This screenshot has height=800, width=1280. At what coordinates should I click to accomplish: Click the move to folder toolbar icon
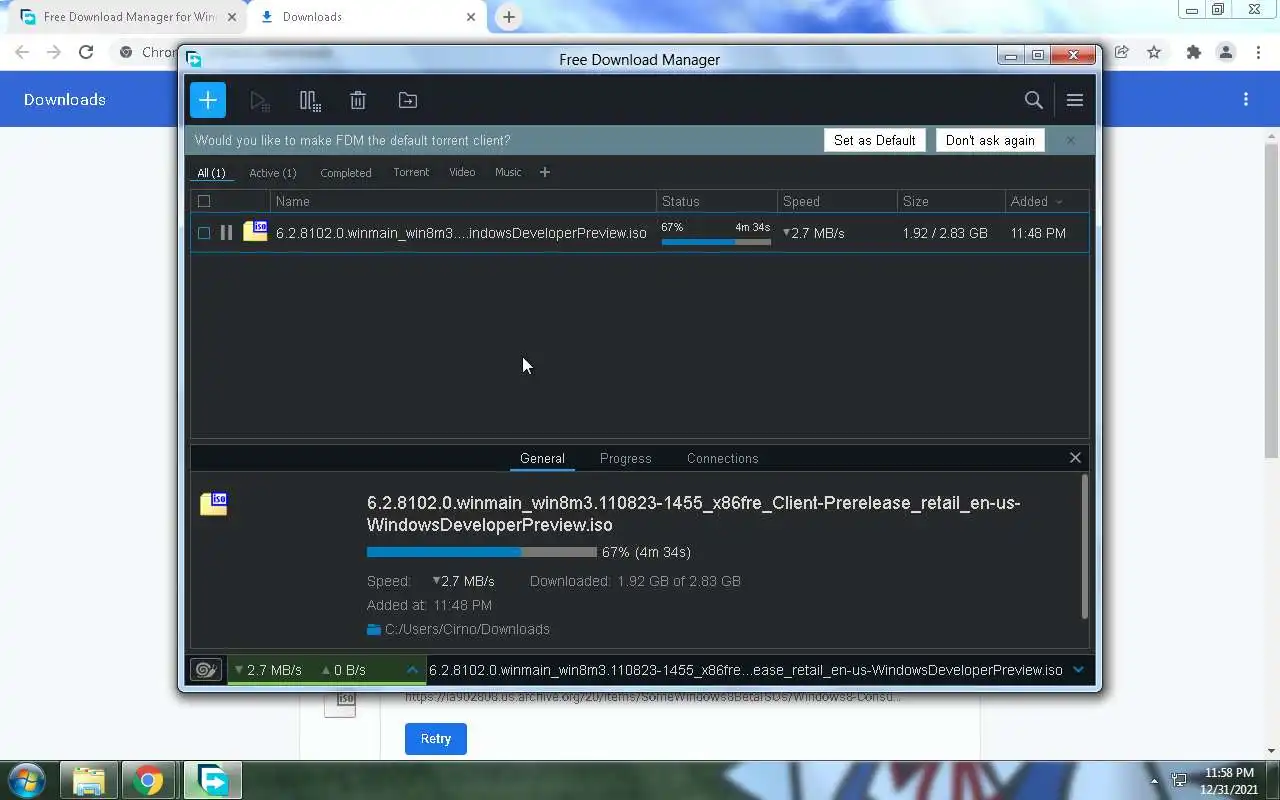click(408, 100)
